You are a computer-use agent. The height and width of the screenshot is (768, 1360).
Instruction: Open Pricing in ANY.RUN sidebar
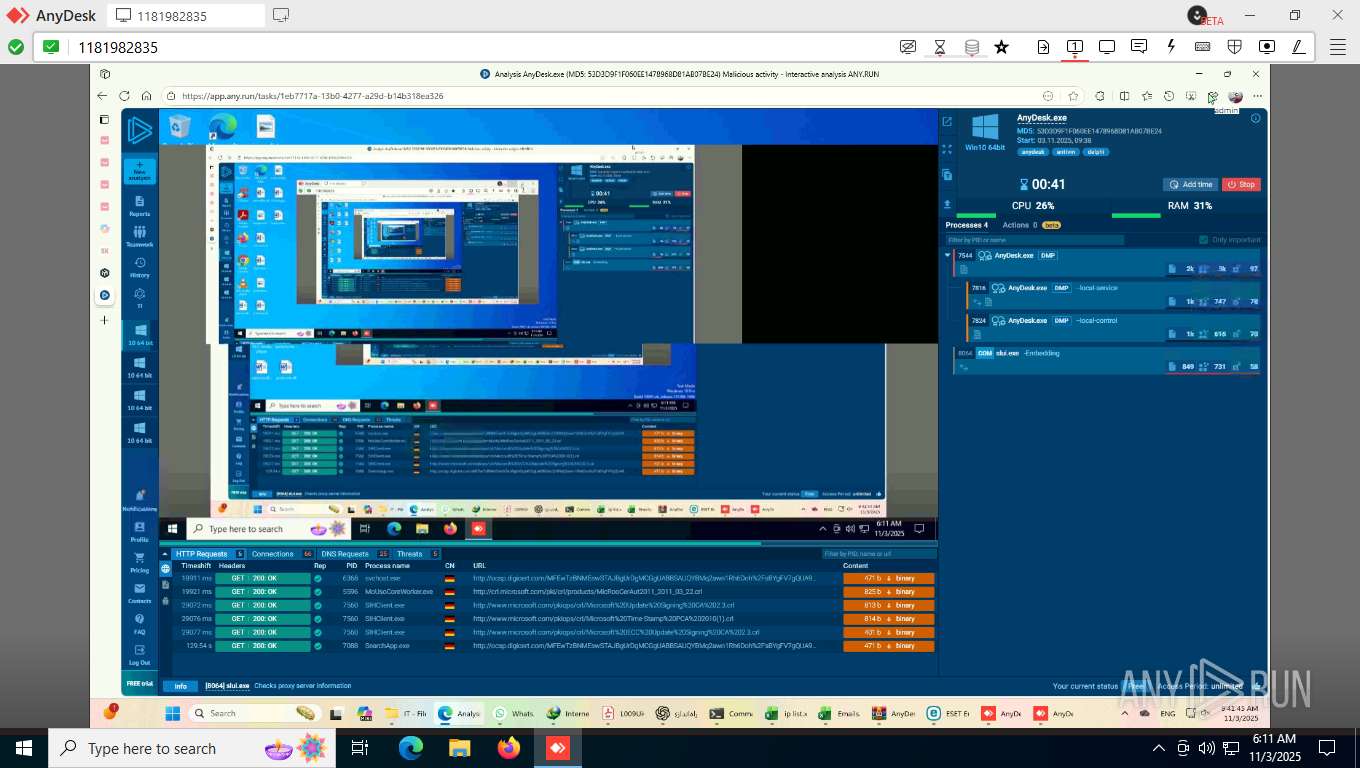pos(140,562)
